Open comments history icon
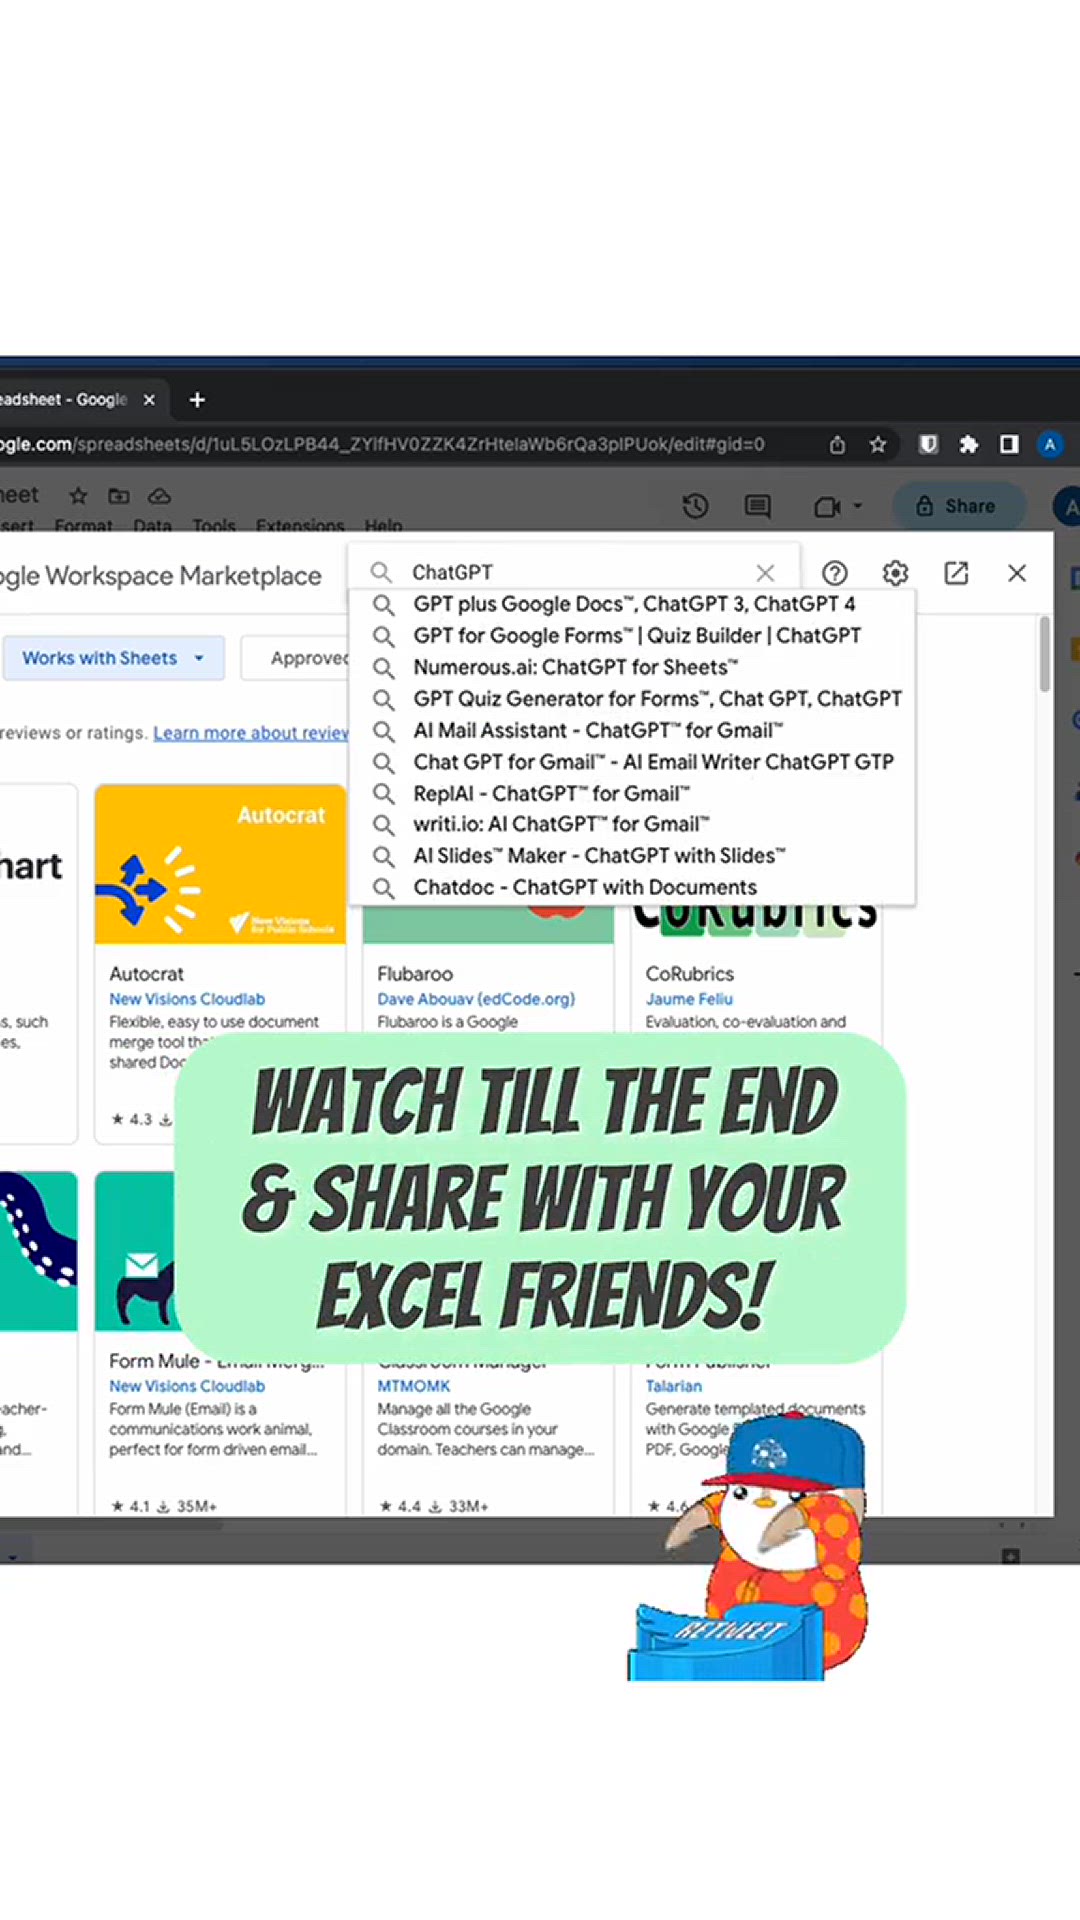 click(x=757, y=507)
